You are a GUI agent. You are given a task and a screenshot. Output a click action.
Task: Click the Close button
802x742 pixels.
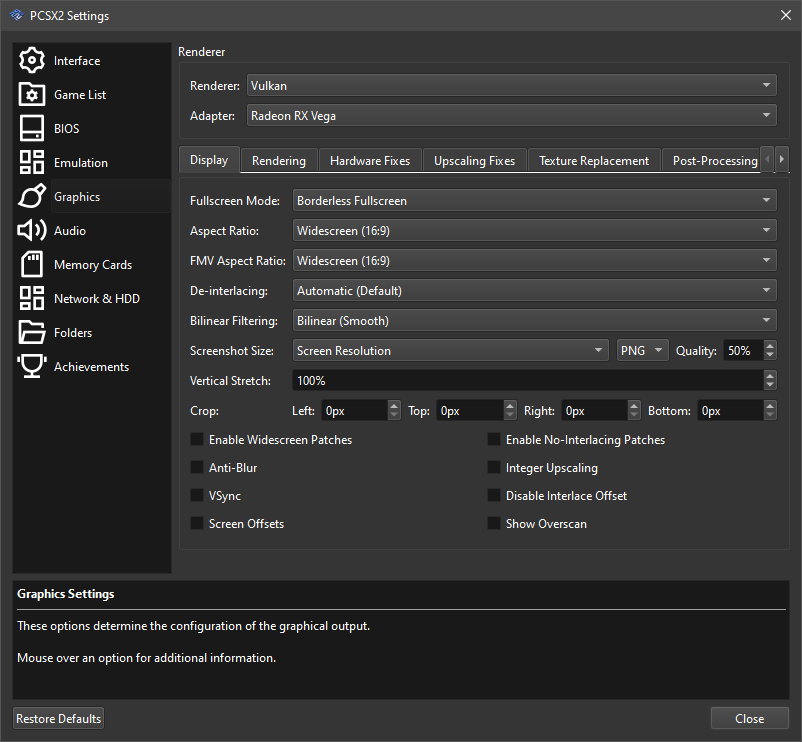point(749,718)
